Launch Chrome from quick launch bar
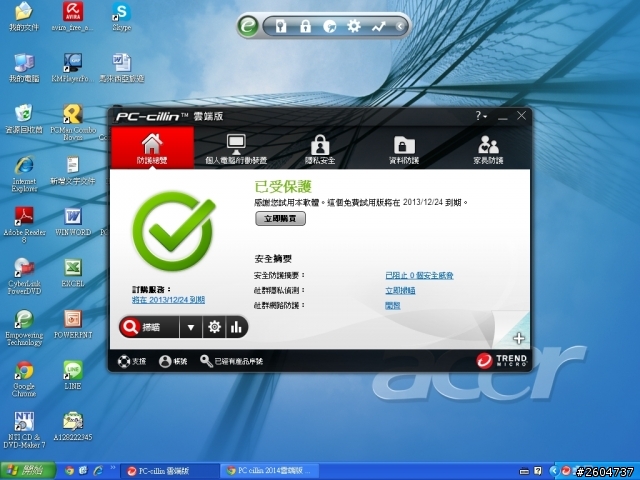The width and height of the screenshot is (640, 480). [70, 471]
